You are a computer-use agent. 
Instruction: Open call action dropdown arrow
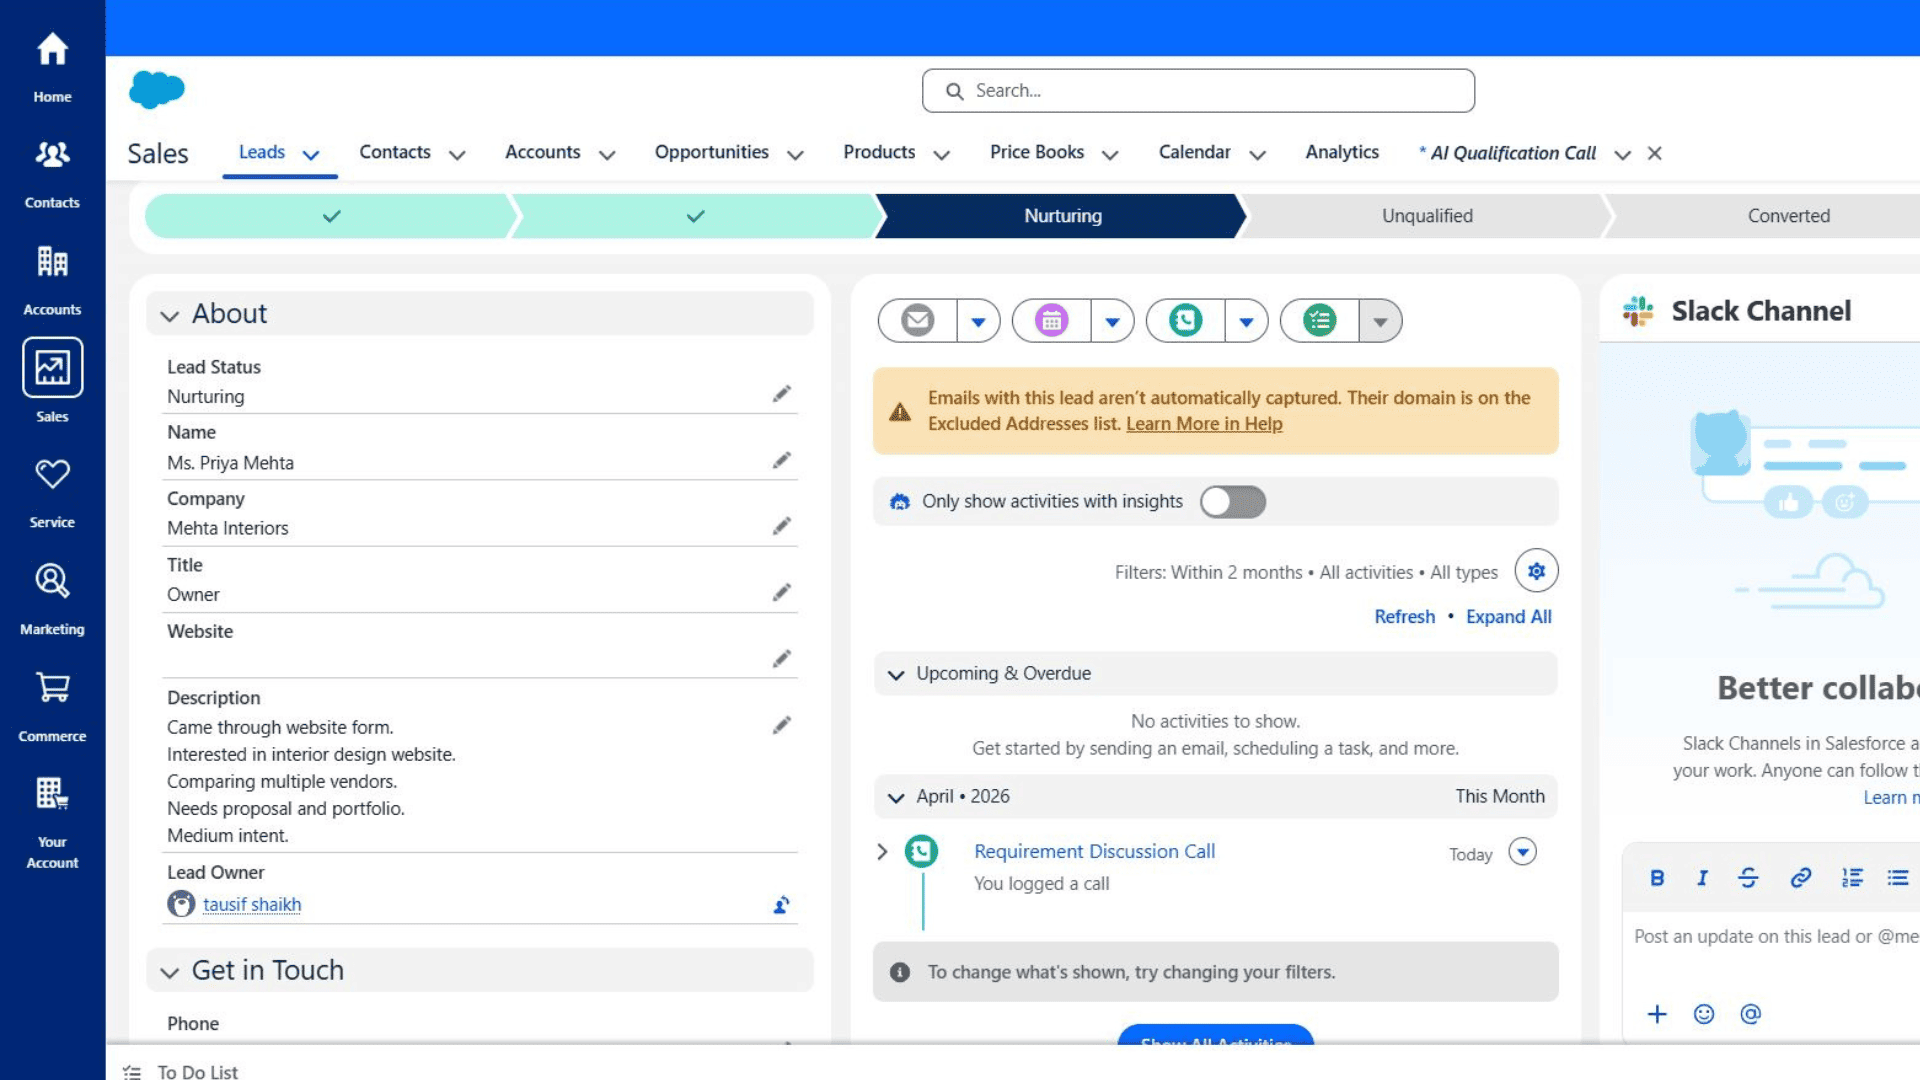[1246, 321]
